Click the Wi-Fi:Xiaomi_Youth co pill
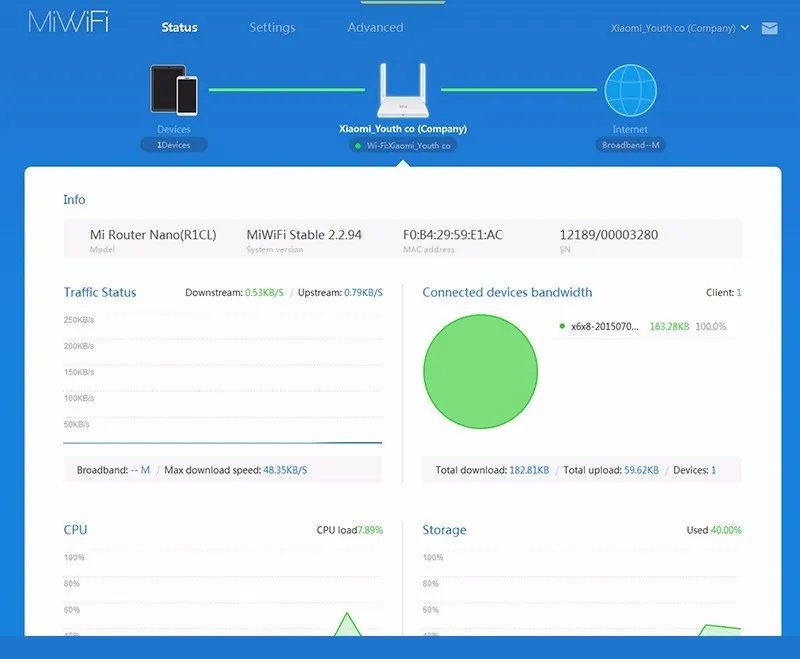Image resolution: width=800 pixels, height=659 pixels. click(x=403, y=145)
